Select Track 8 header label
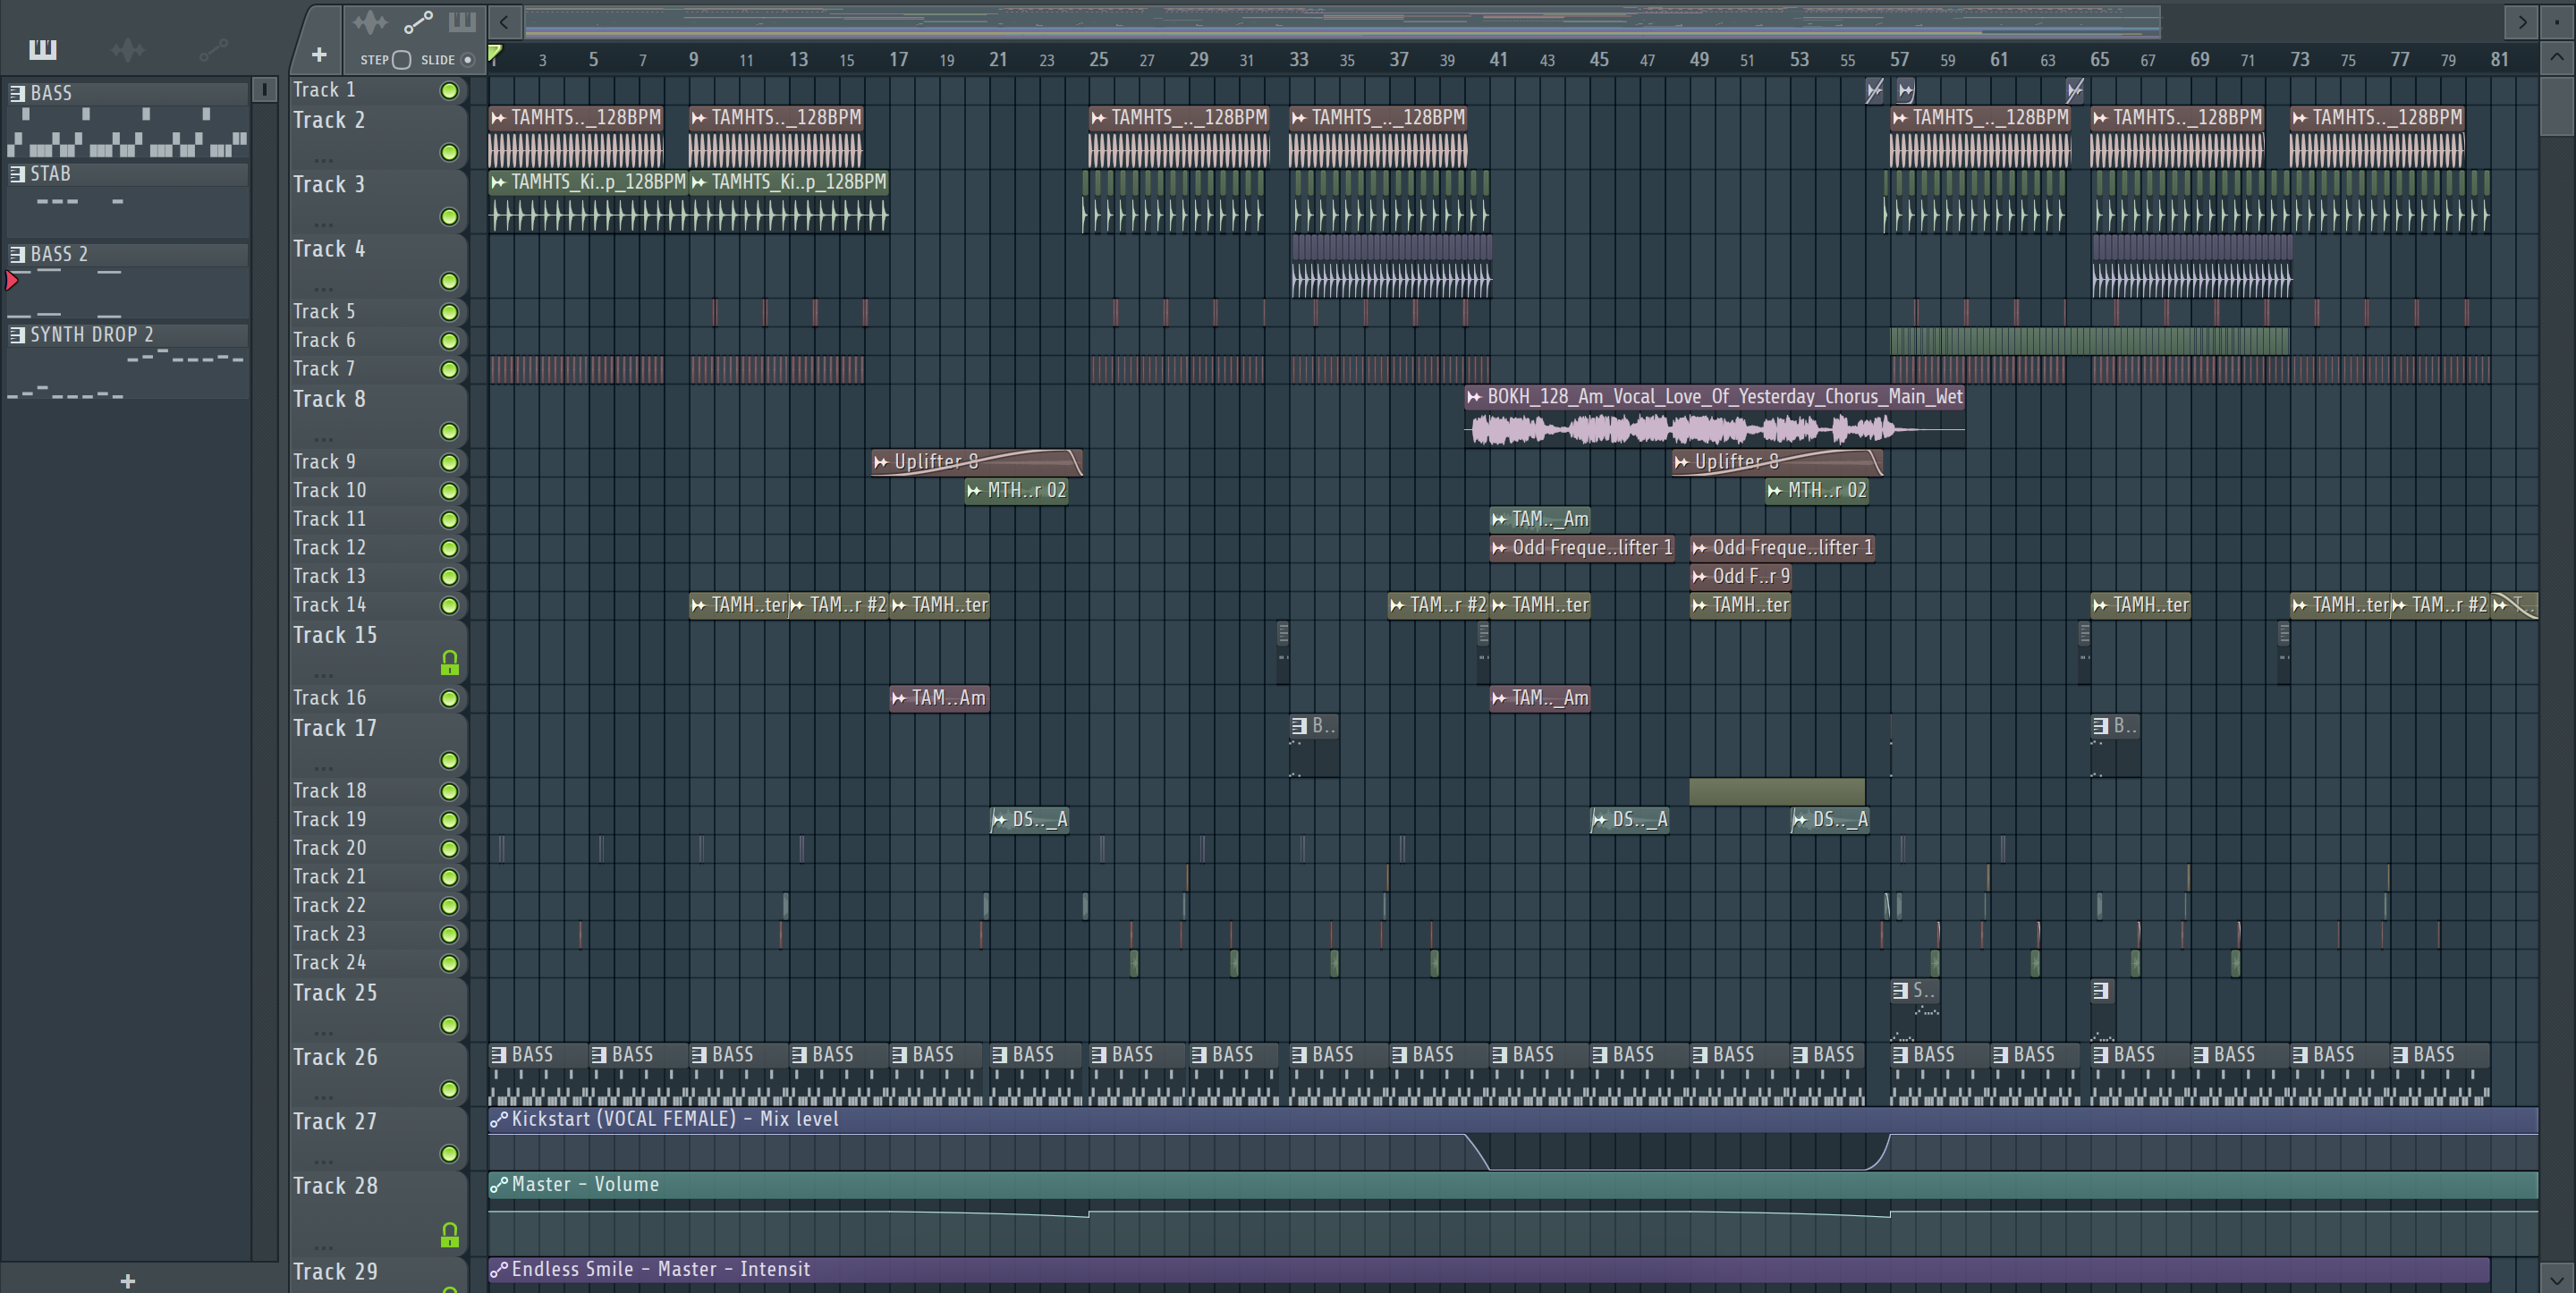 (329, 399)
